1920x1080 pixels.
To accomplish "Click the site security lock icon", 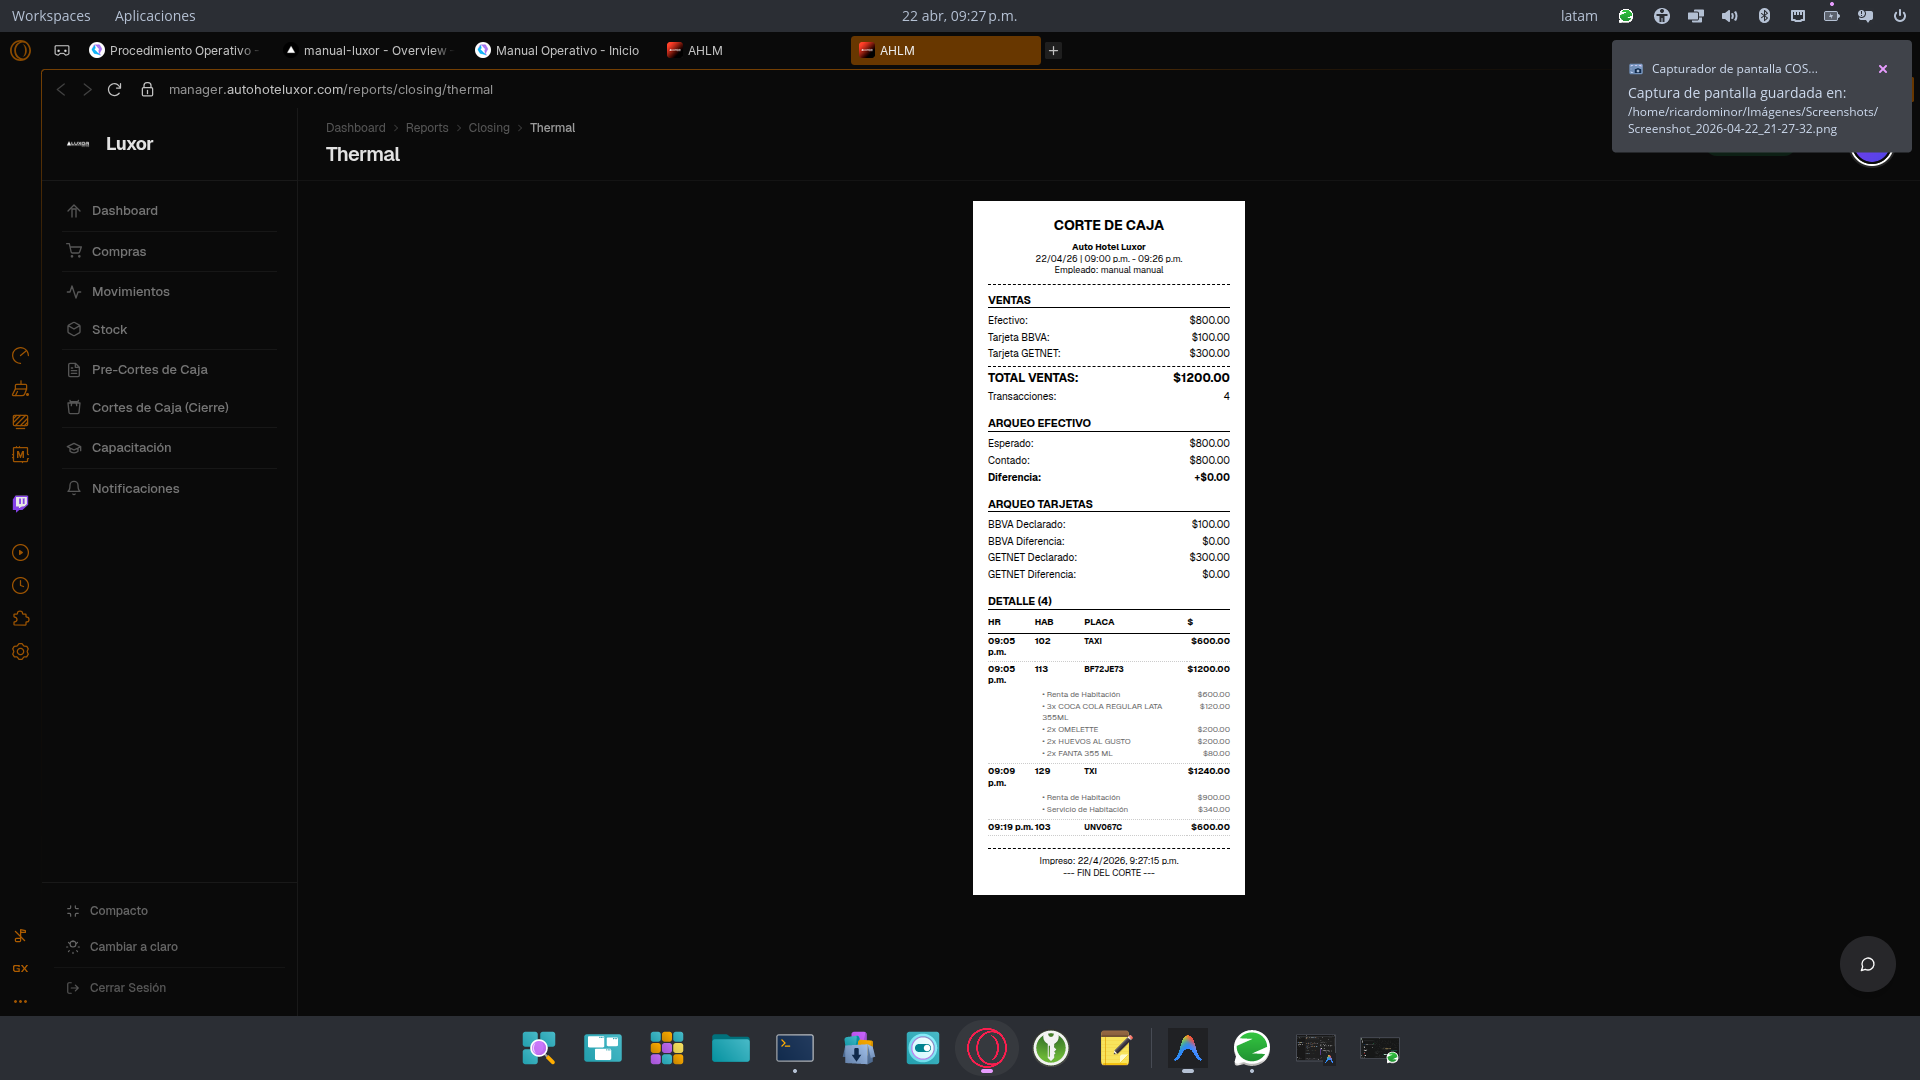I will (x=147, y=90).
